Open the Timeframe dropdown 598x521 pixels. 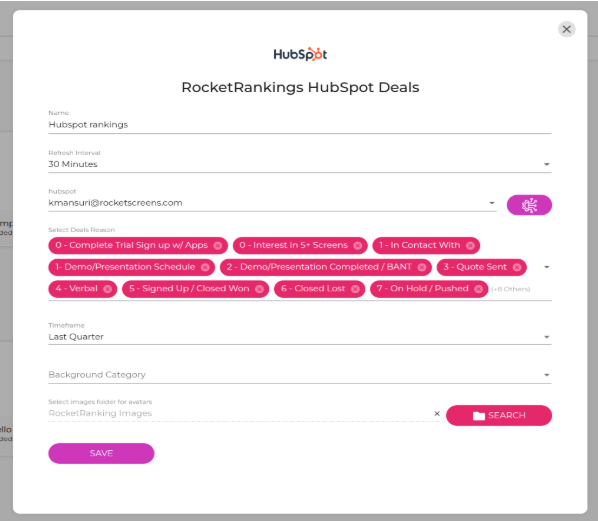point(547,337)
